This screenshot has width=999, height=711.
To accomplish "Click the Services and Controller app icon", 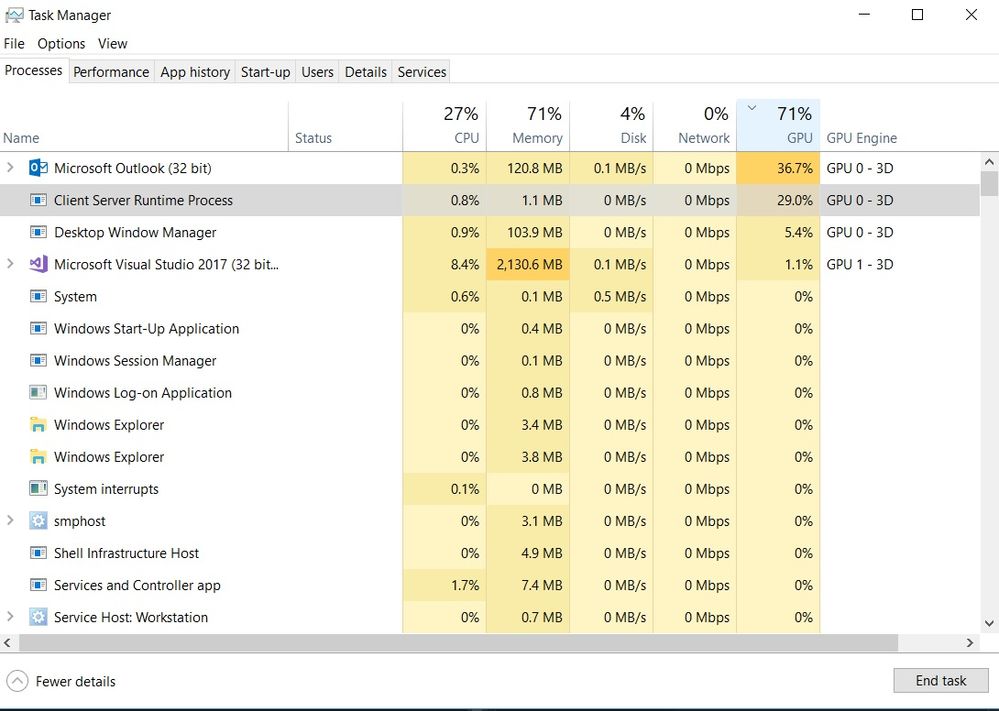I will coord(38,585).
